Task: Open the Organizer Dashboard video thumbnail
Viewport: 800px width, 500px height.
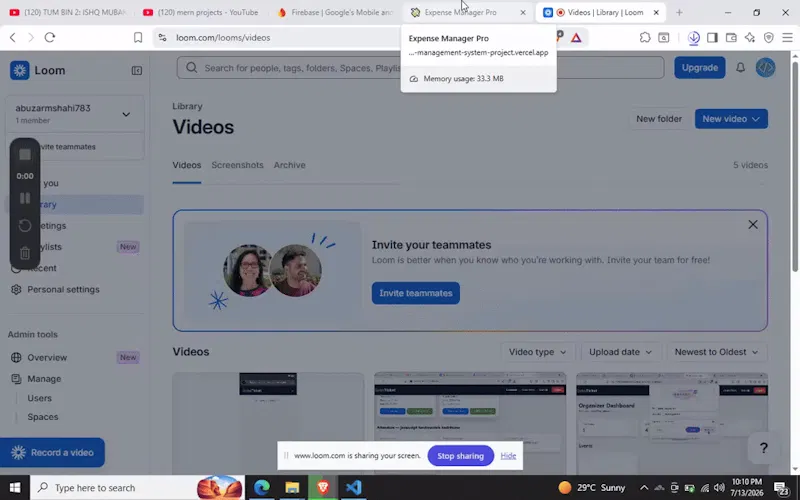Action: [x=672, y=423]
